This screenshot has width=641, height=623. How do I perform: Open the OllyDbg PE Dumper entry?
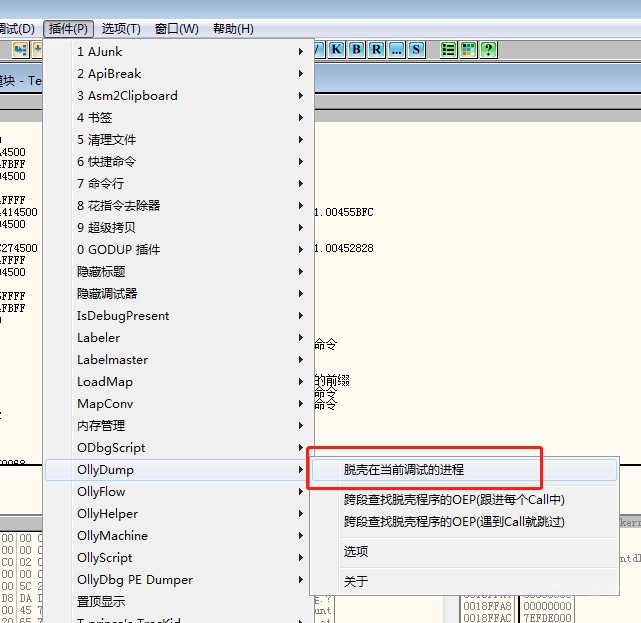coord(179,580)
